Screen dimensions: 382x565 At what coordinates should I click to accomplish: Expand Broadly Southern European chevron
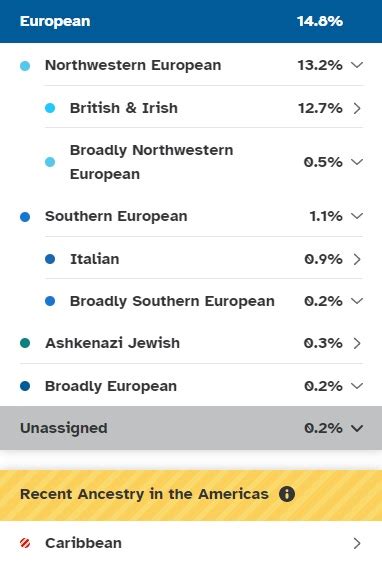(357, 301)
